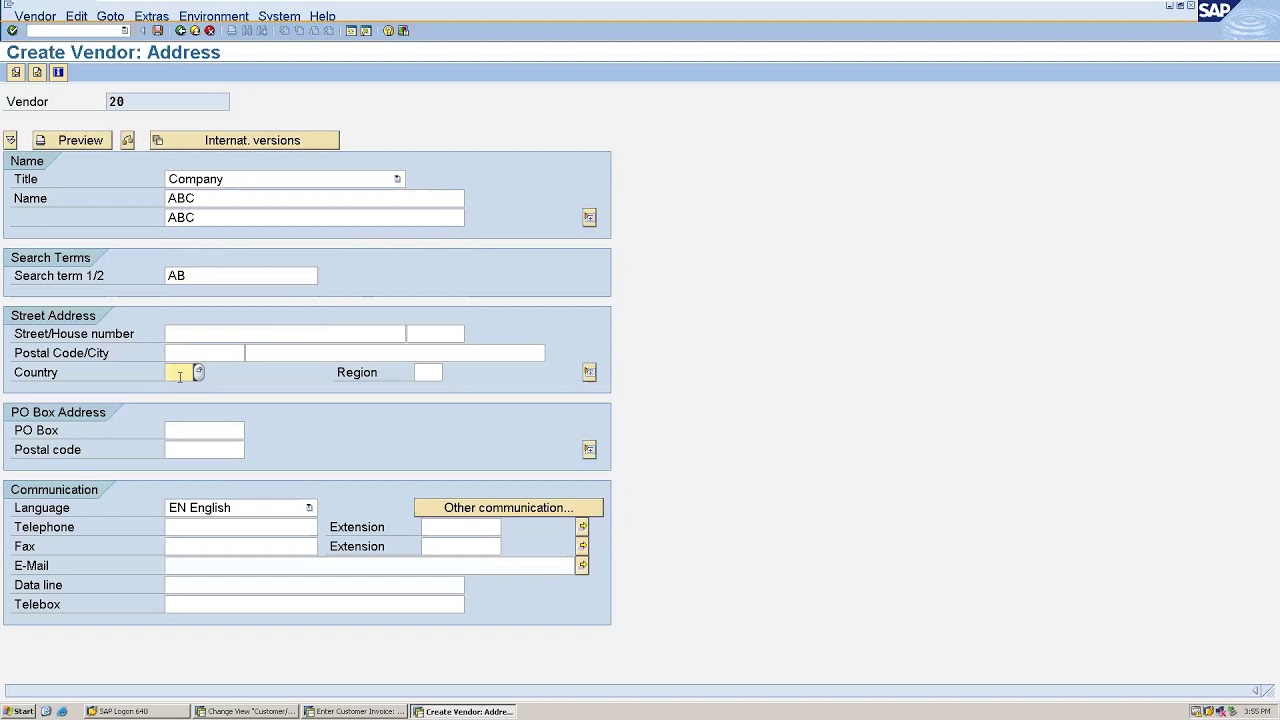Click the Search term field containing AB

pos(241,276)
